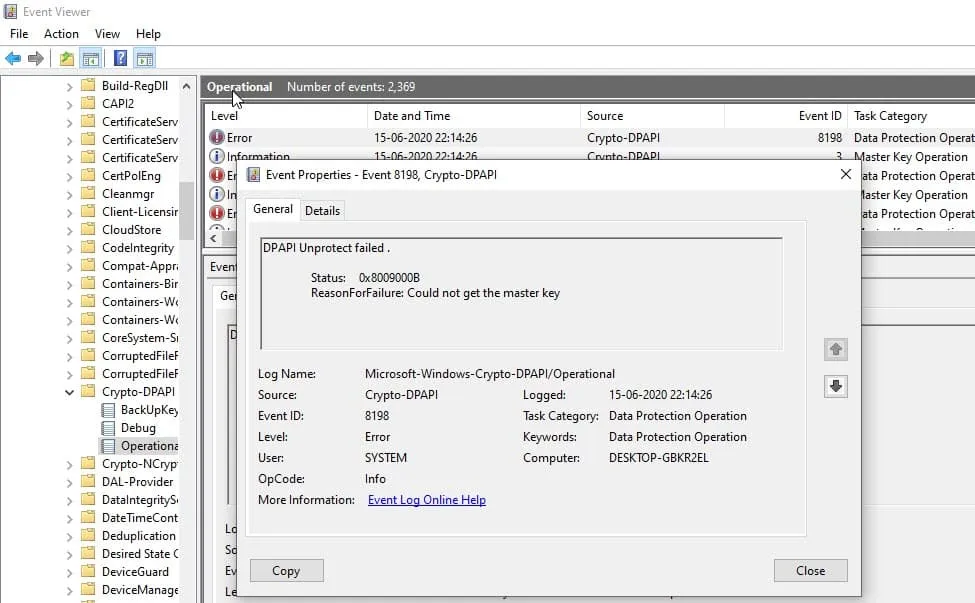Screen dimensions: 975x603
Task: Expand the CAPI2 tree node
Action: [70, 105]
